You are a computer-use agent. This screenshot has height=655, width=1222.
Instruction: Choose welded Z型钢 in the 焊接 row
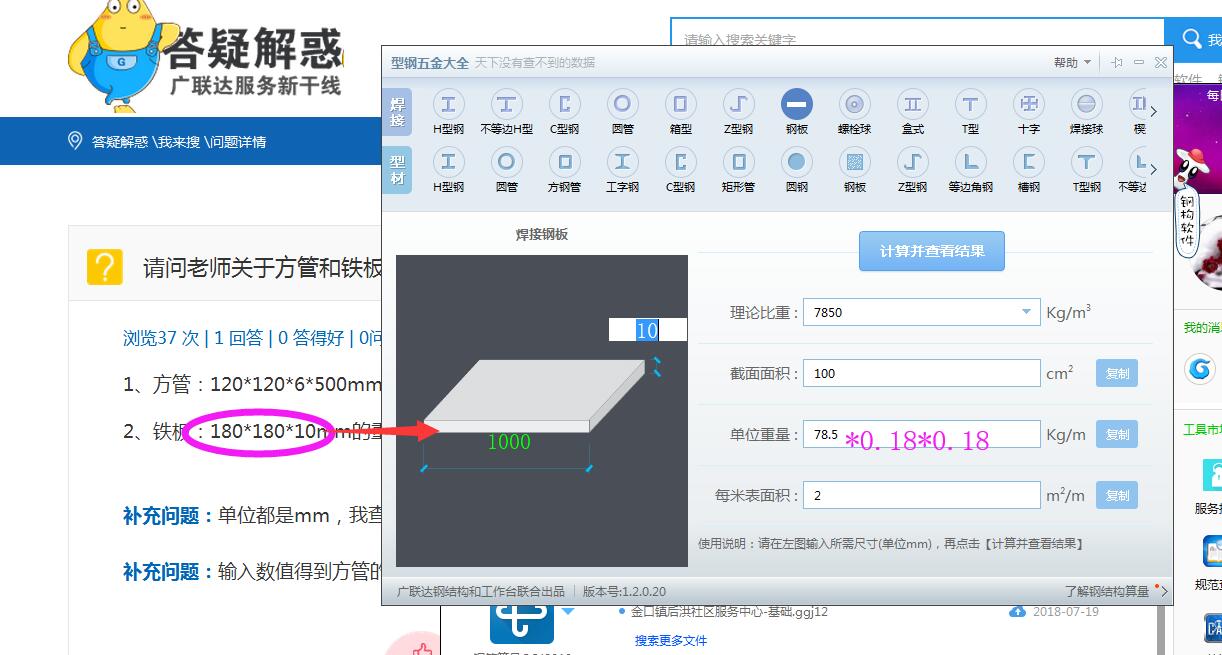point(738,111)
